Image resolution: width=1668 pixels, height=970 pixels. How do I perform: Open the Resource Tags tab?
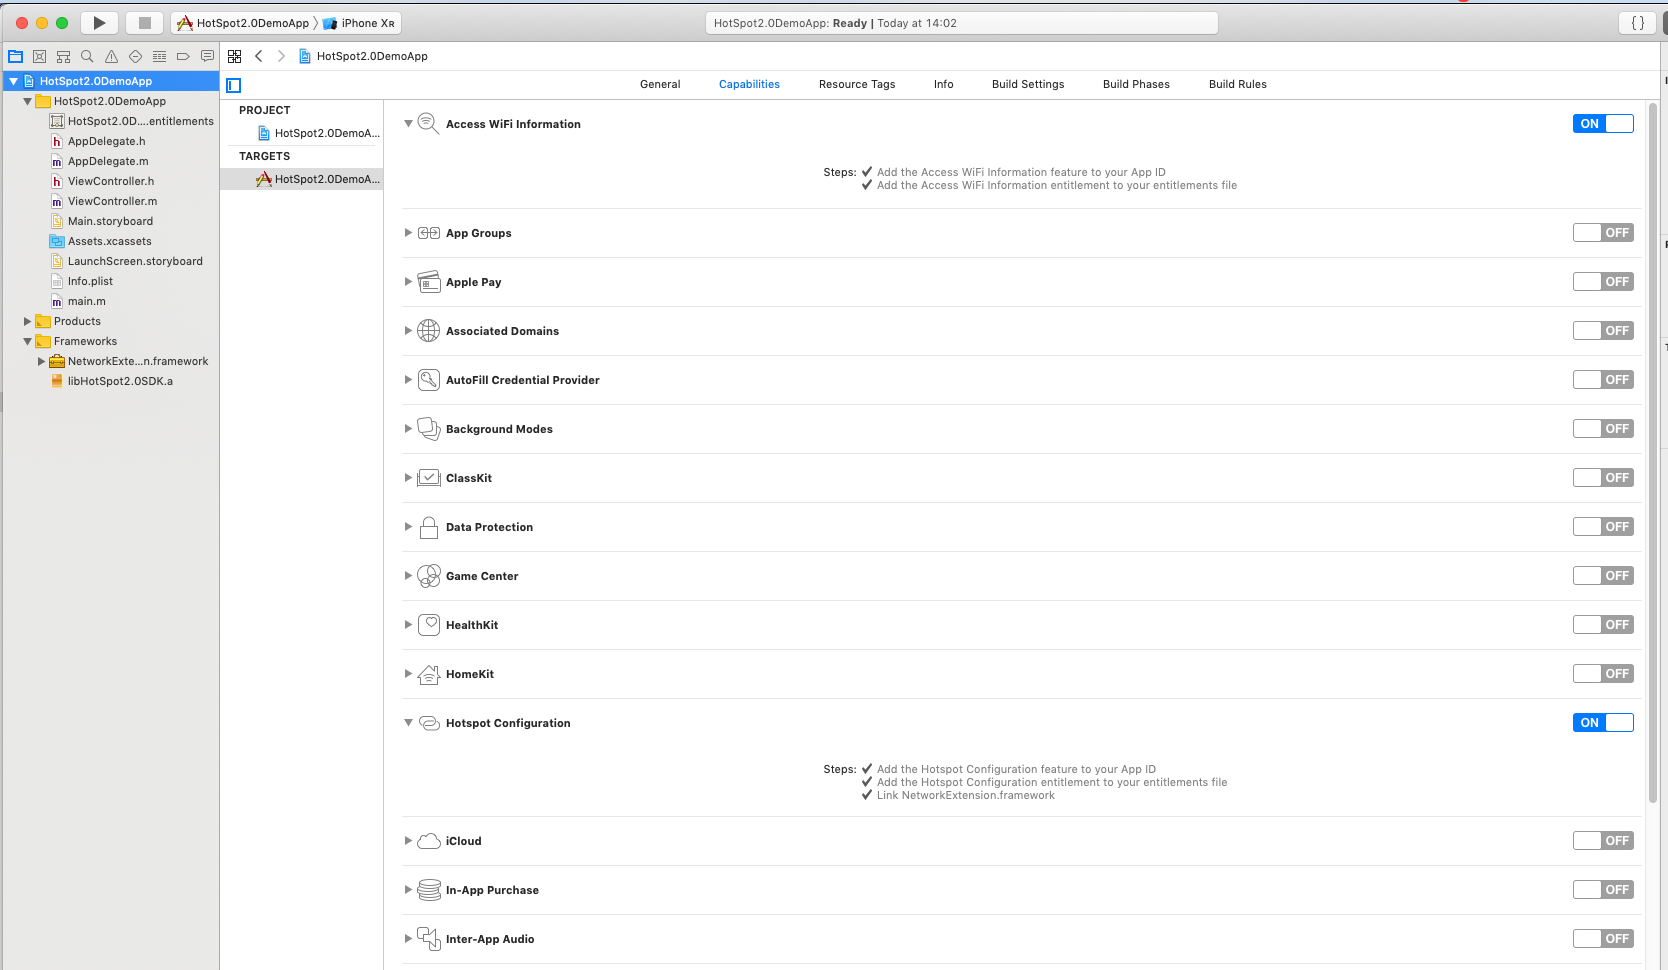pos(857,84)
